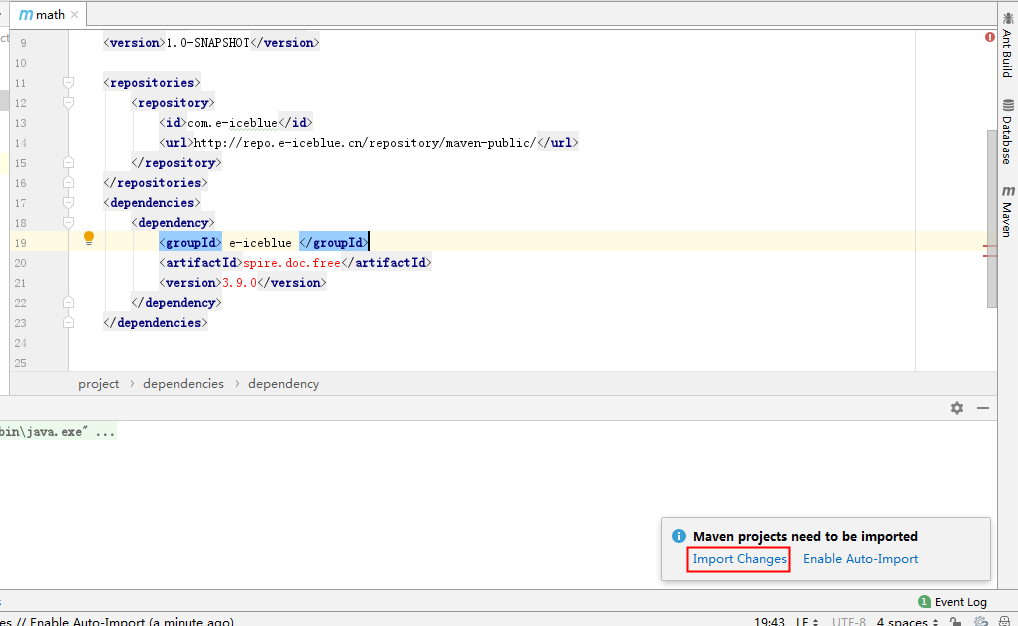Open the Event Log
The image size is (1018, 626).
click(952, 602)
